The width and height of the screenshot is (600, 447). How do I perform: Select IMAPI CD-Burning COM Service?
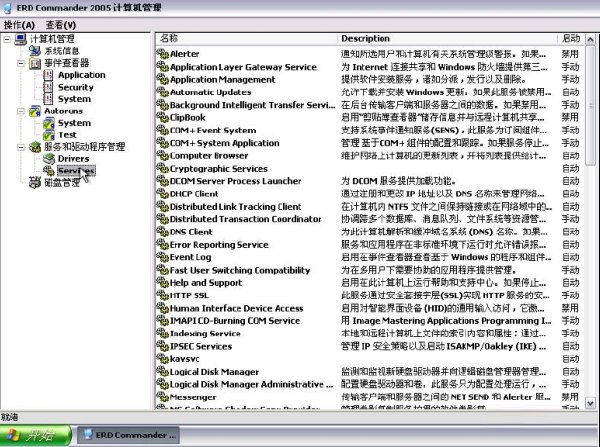pos(235,321)
